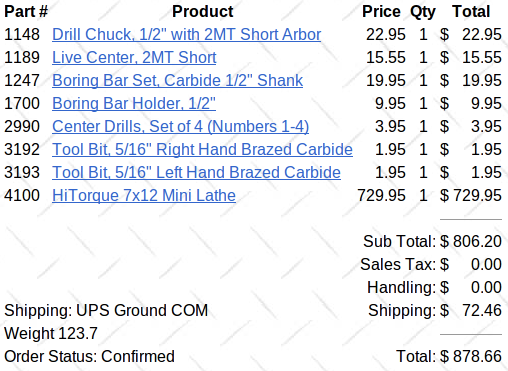This screenshot has width=508, height=371.
Task: Click the Product column header
Action: tap(203, 12)
